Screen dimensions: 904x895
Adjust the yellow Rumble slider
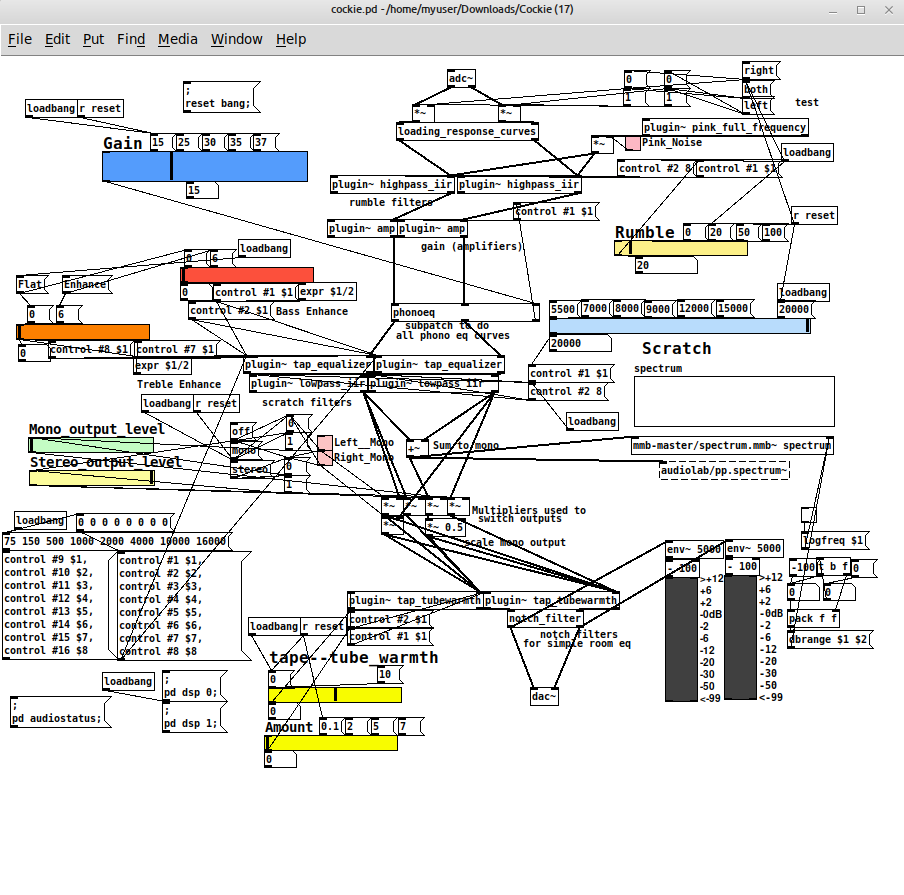681,248
